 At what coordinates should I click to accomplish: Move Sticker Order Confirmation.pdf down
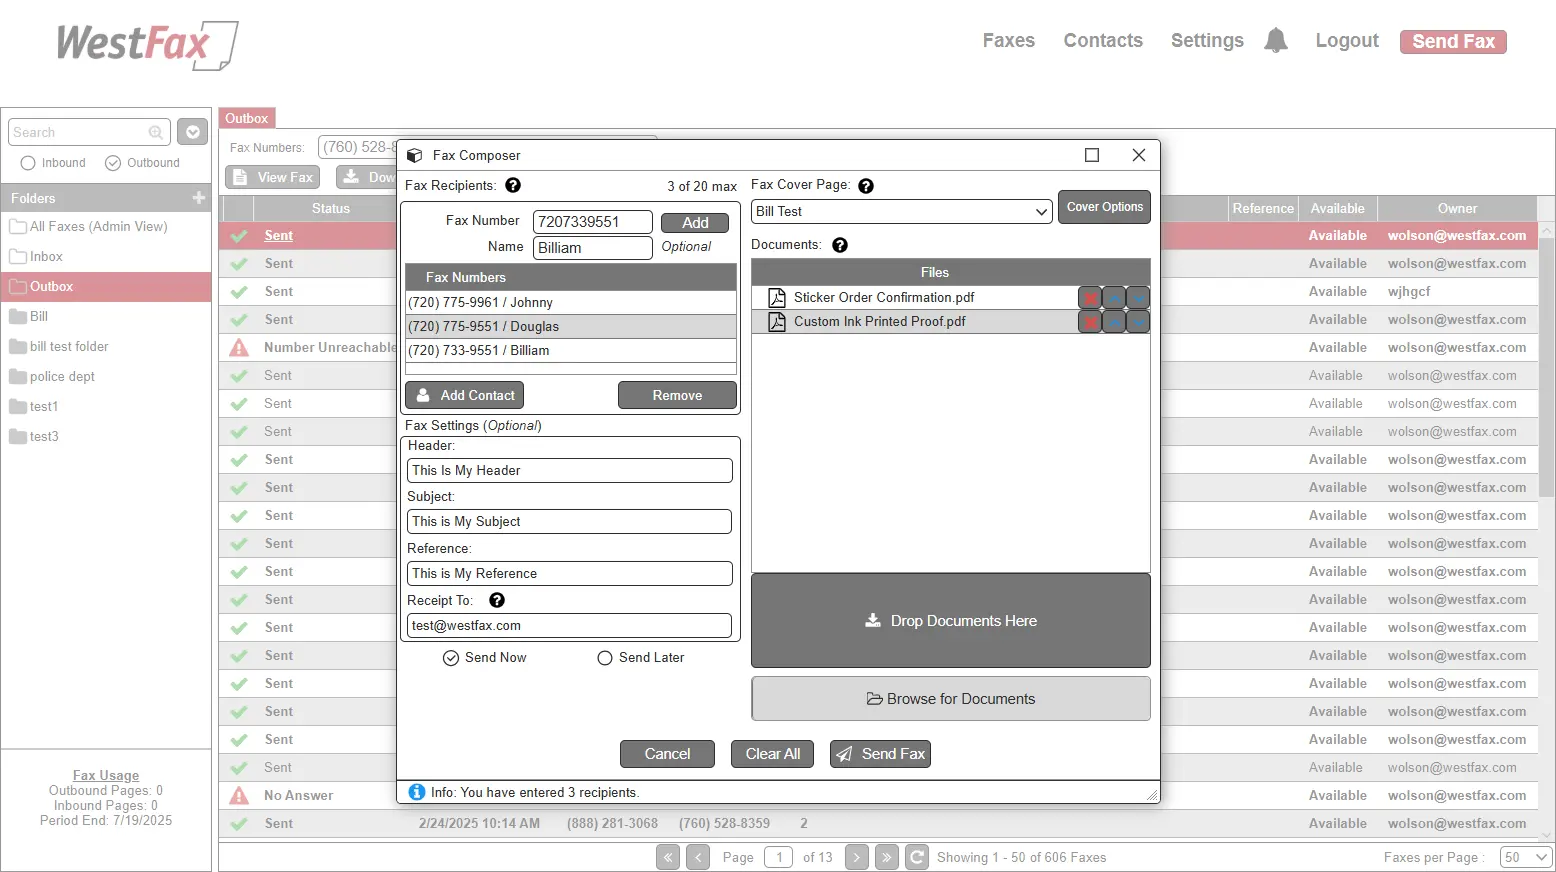tap(1138, 298)
